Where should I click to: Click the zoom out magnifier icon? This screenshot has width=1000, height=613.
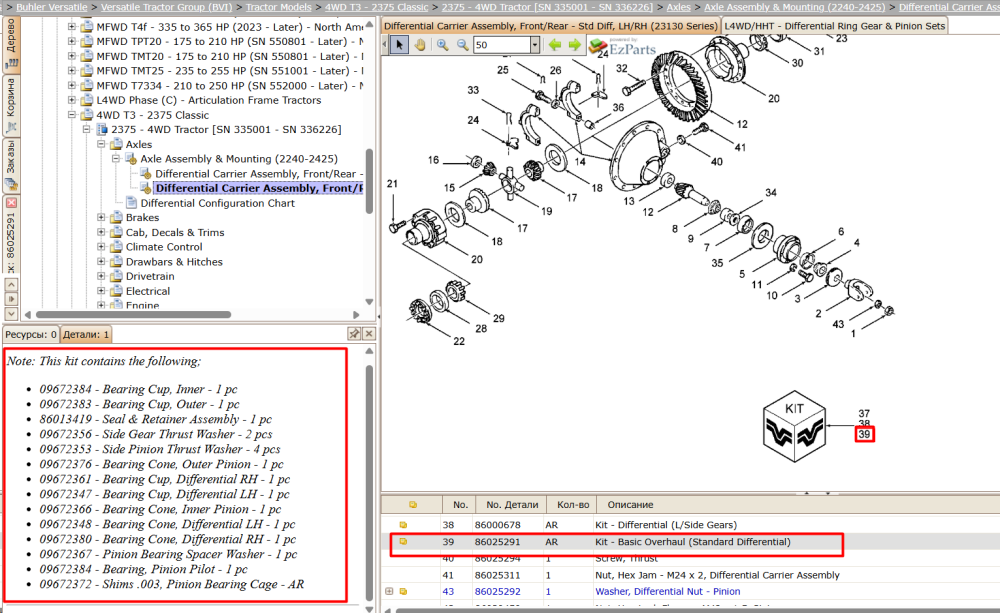point(462,45)
